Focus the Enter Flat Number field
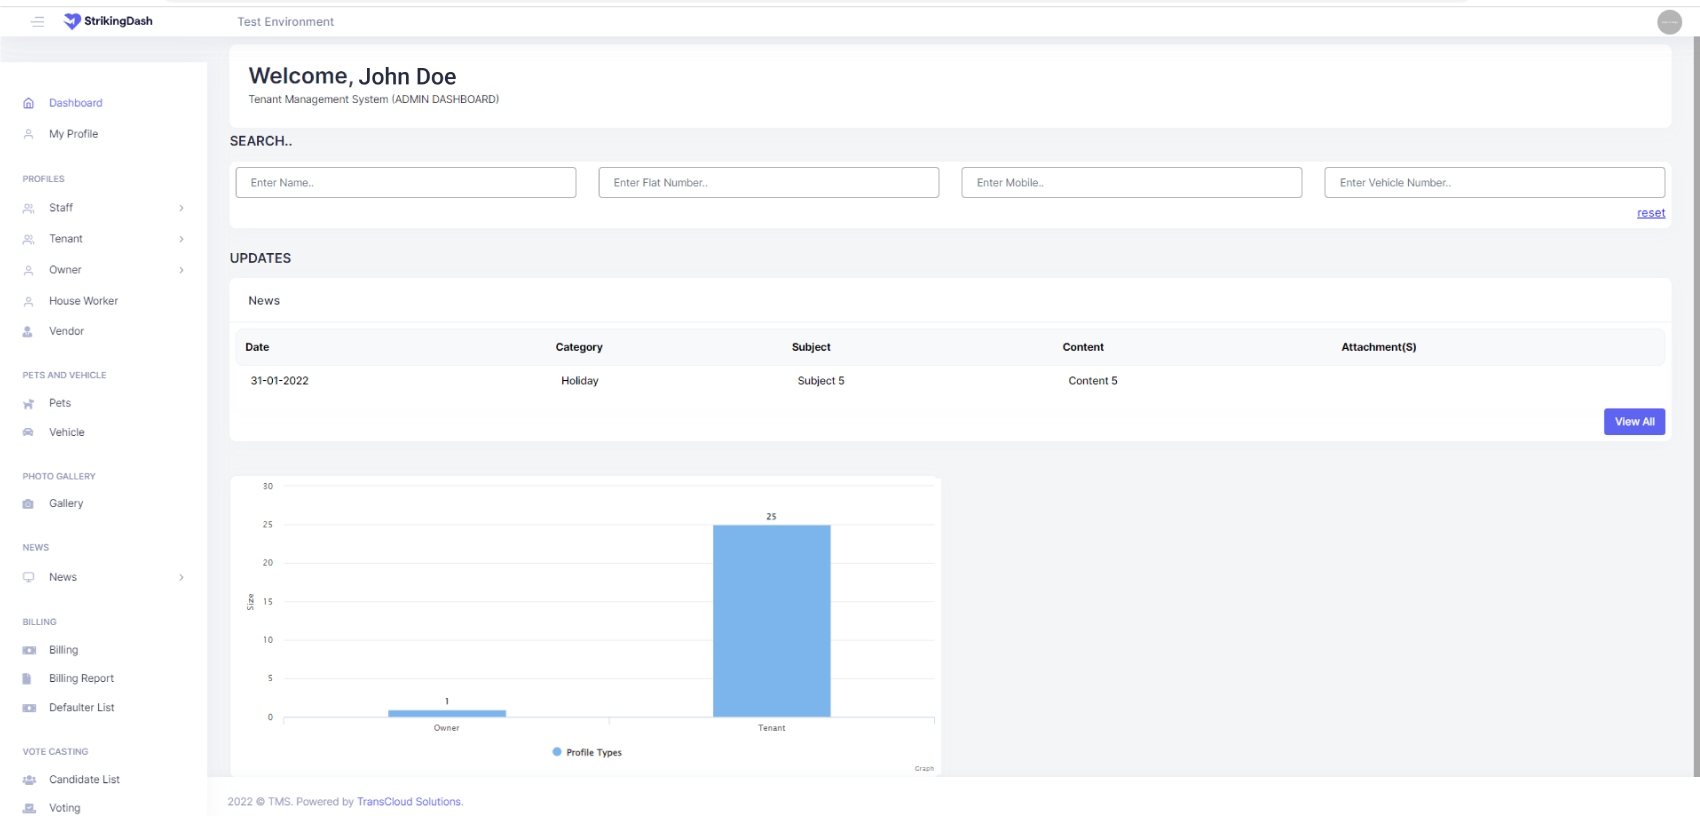This screenshot has width=1700, height=816. click(768, 183)
